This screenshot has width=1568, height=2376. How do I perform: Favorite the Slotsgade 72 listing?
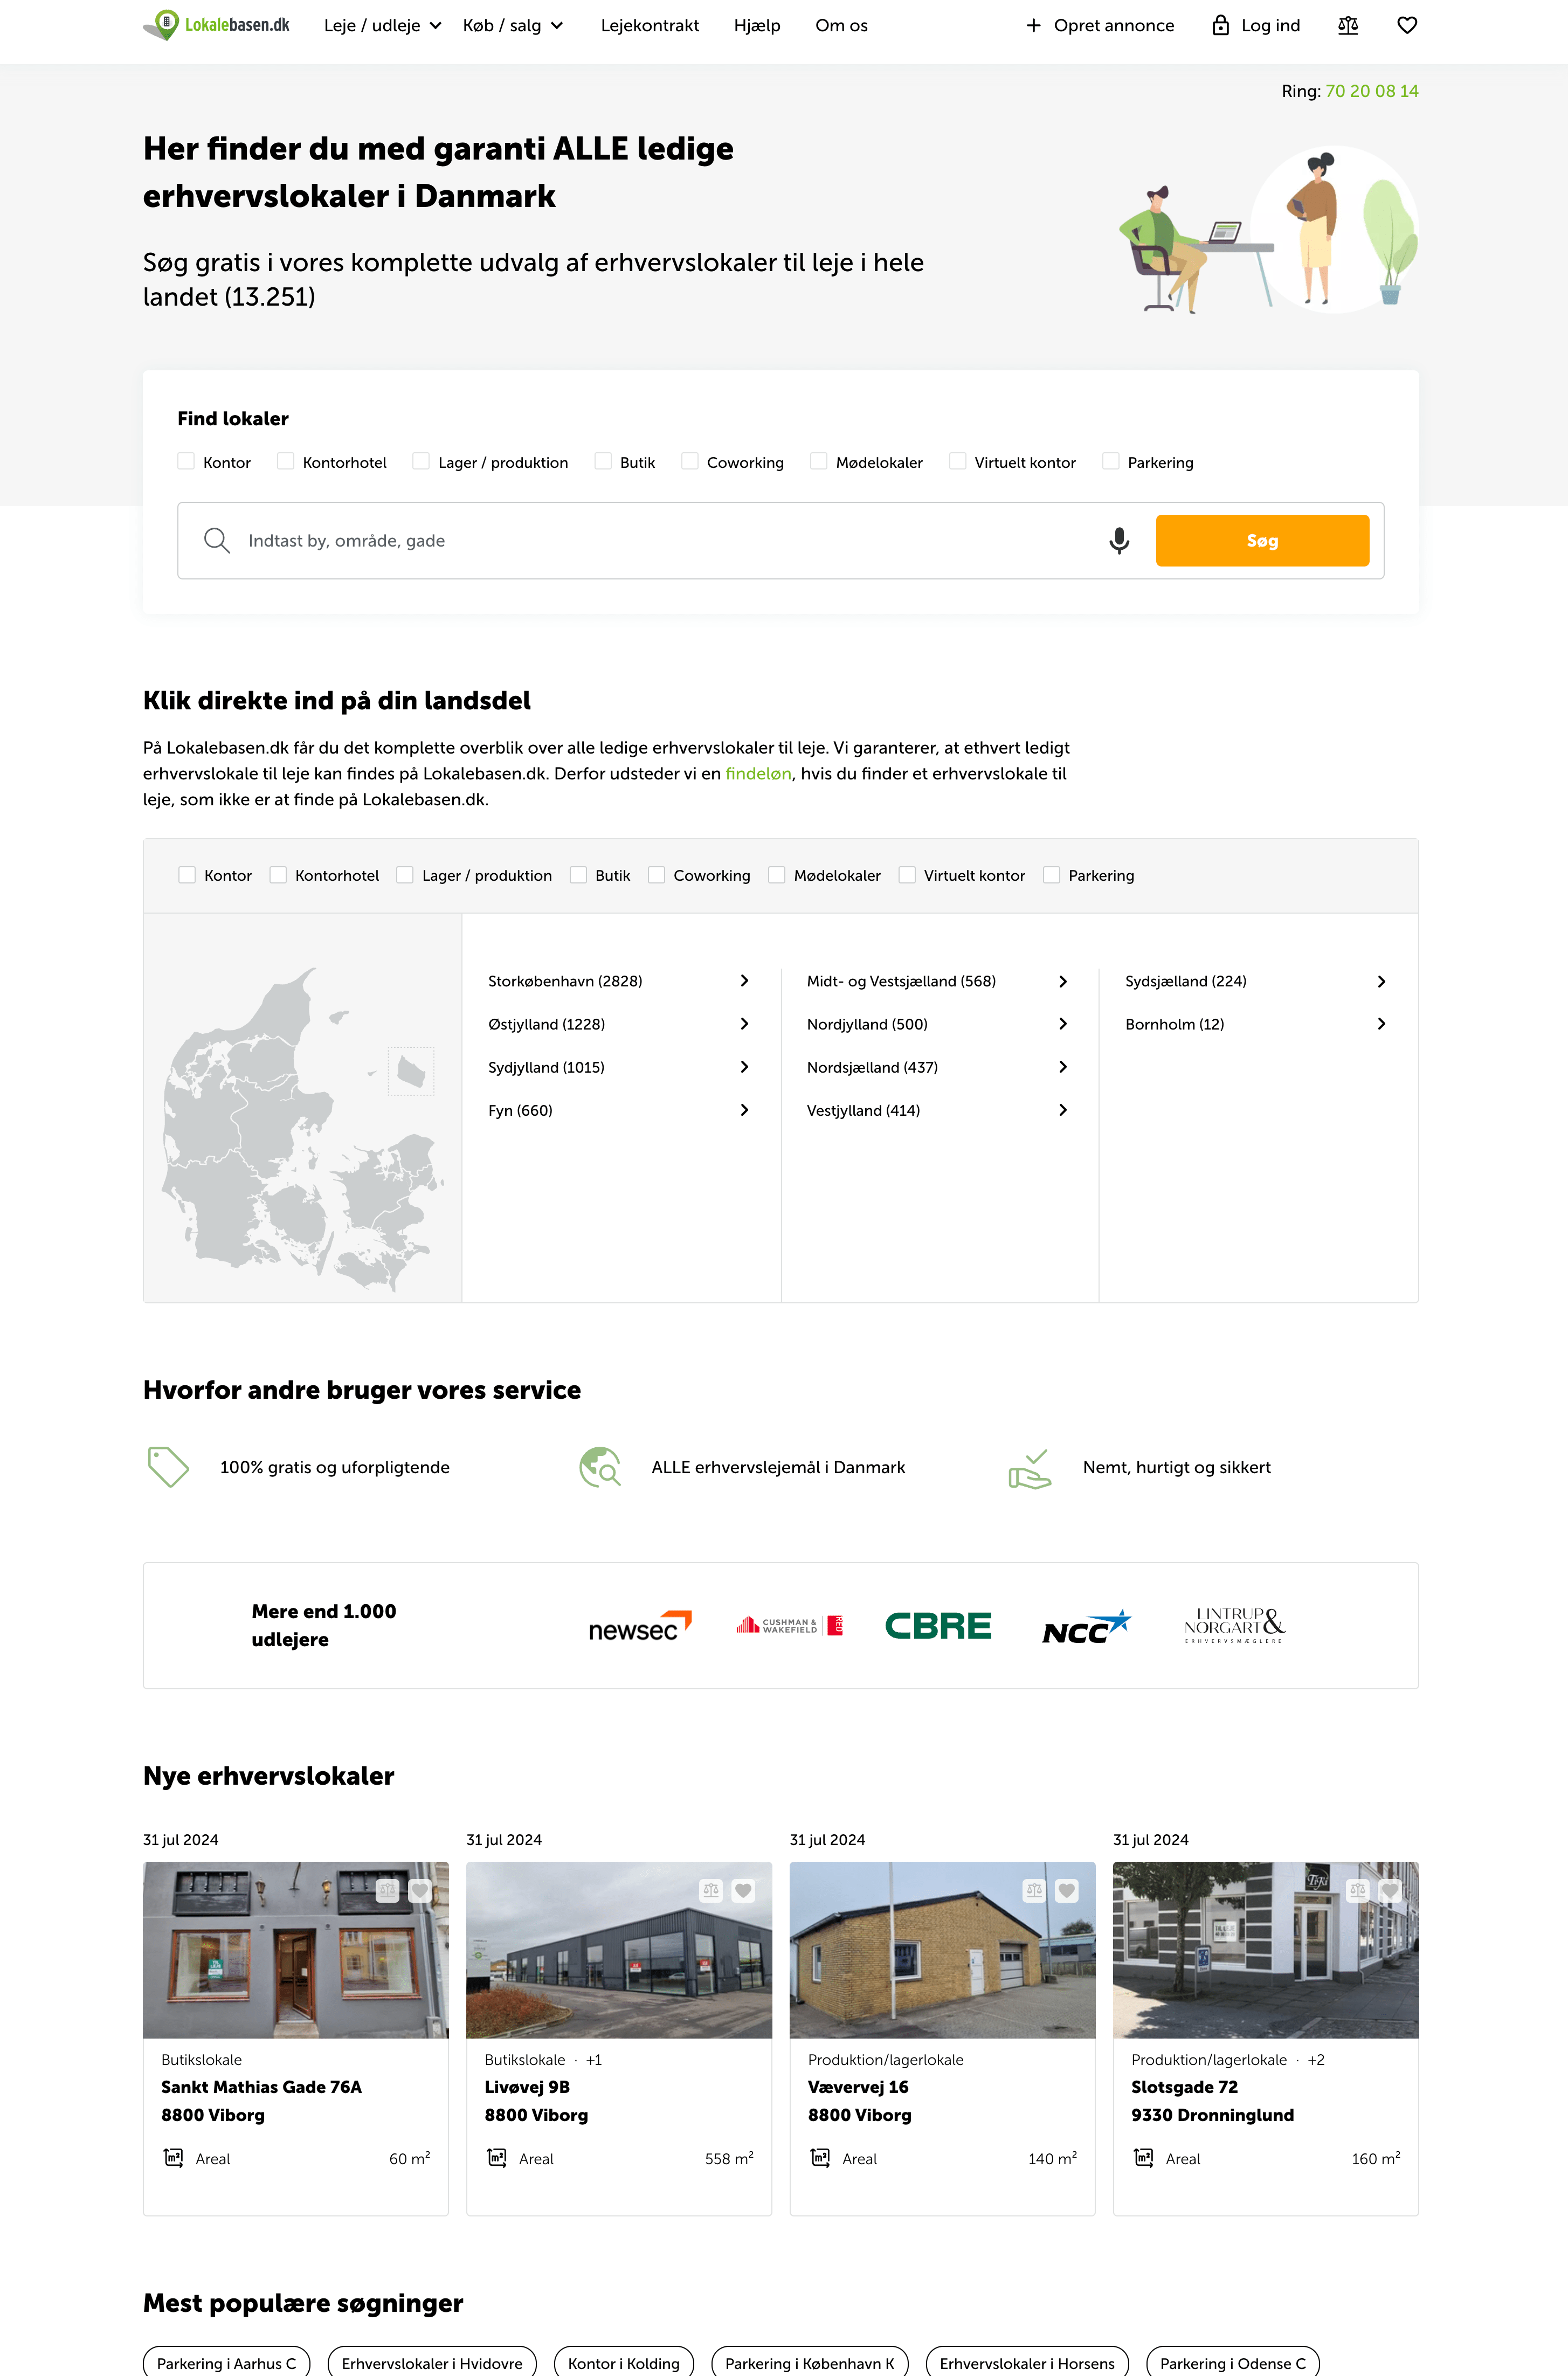coord(1390,1891)
